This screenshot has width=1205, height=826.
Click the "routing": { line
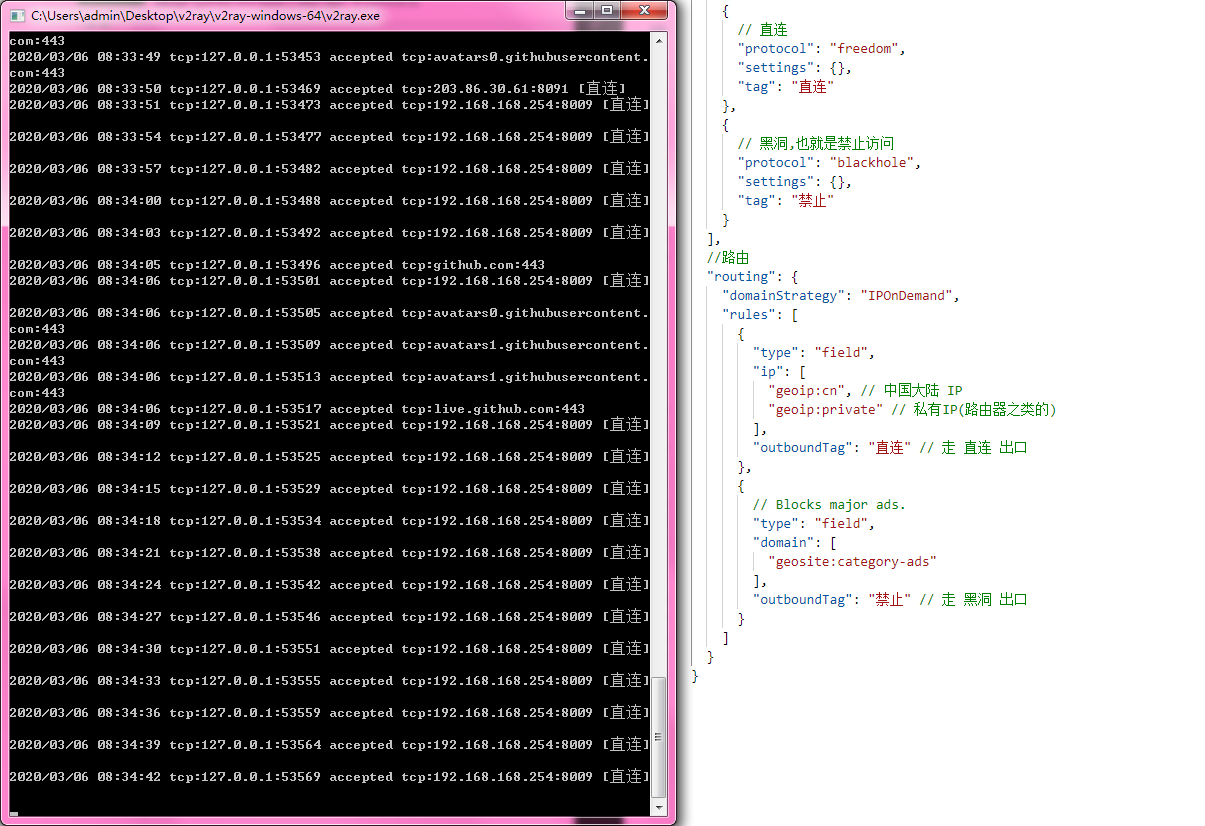pos(752,276)
